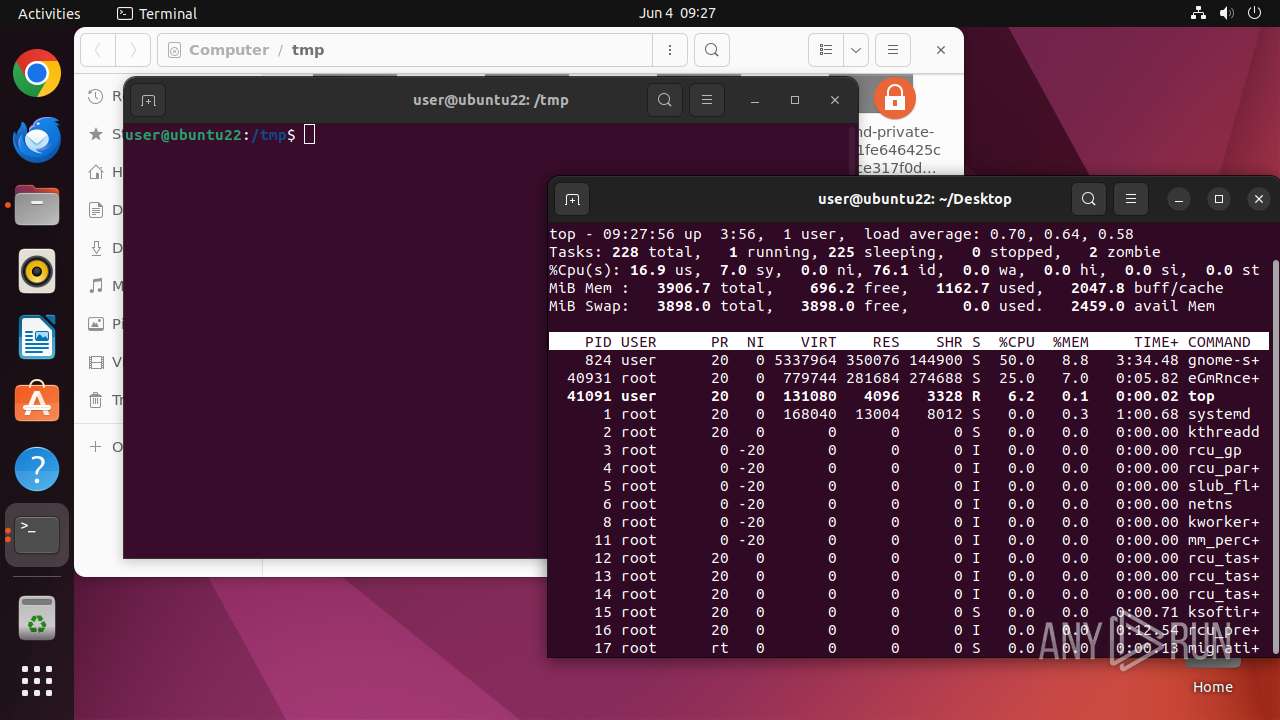Open the clock and calendar menu
This screenshot has width=1280, height=720.
677,13
